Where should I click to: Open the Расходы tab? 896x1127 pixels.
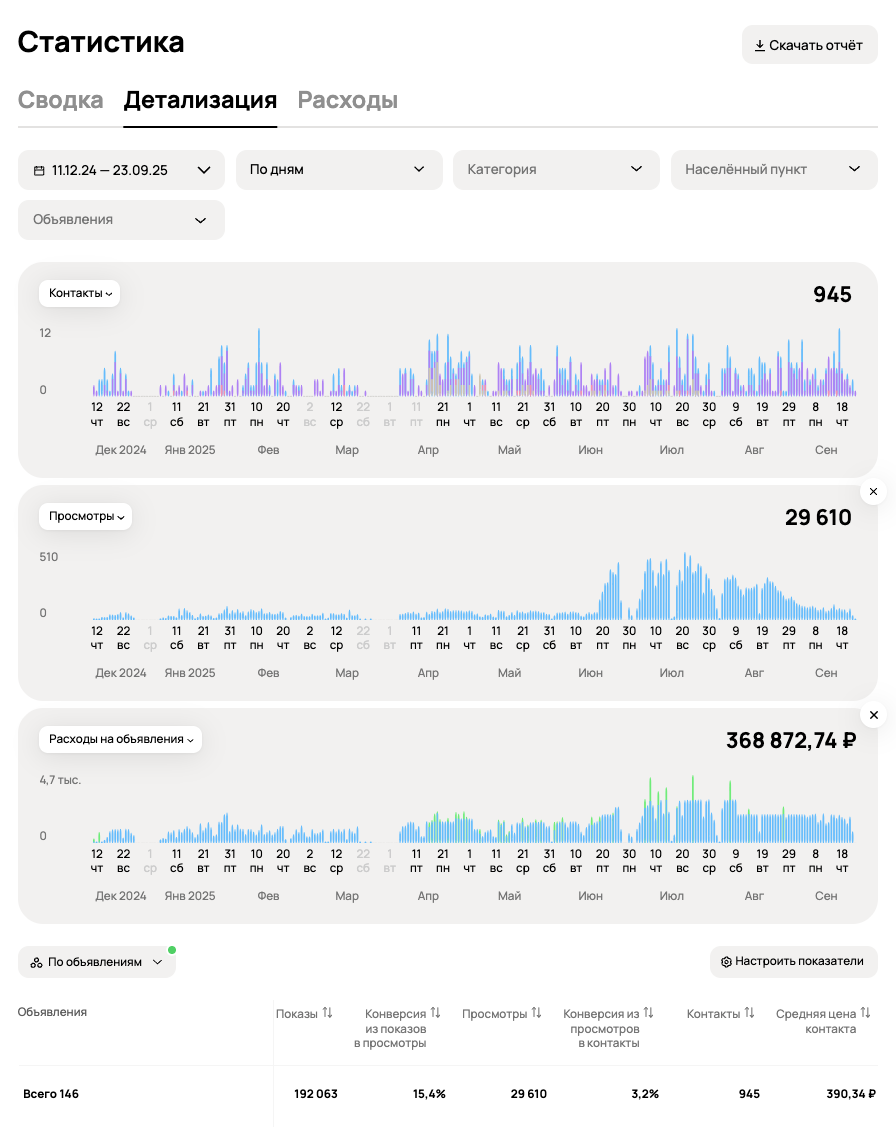click(348, 101)
